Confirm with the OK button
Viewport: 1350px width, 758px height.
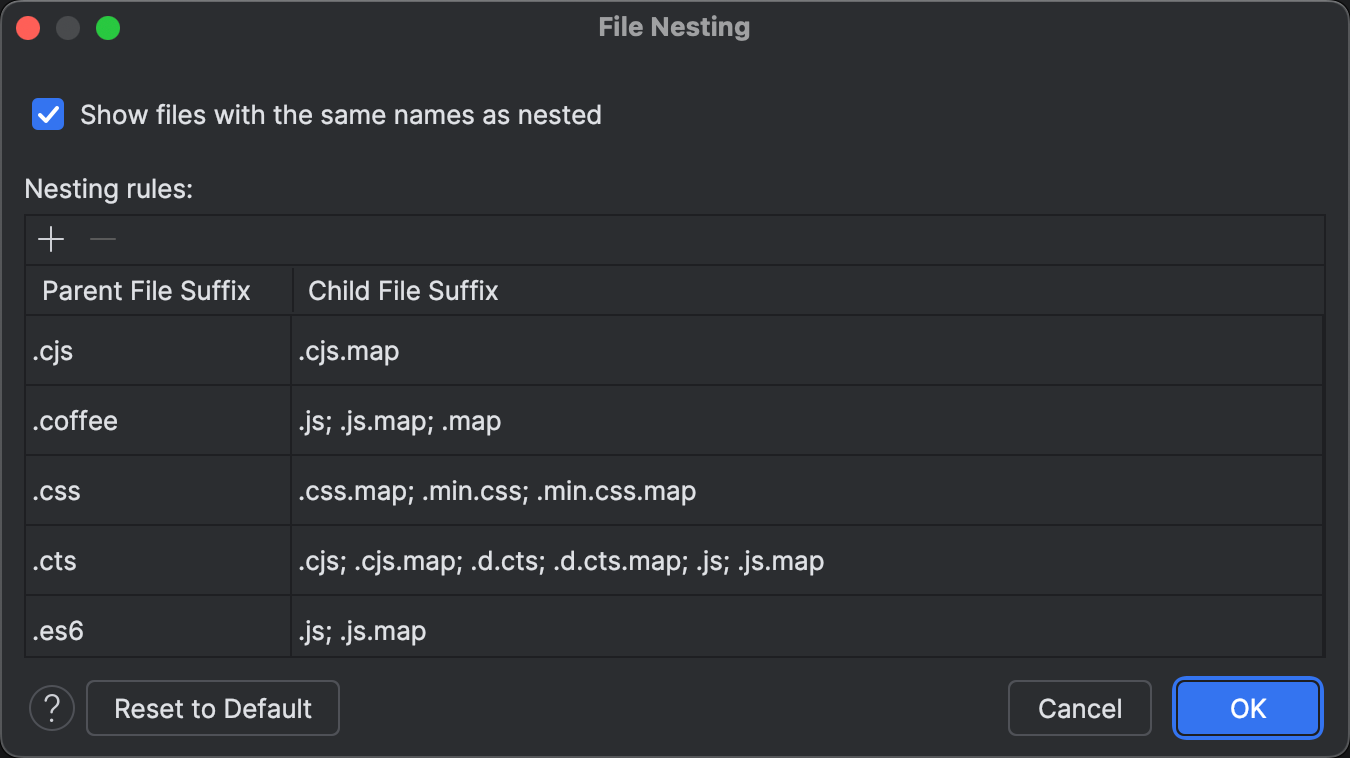click(1248, 709)
